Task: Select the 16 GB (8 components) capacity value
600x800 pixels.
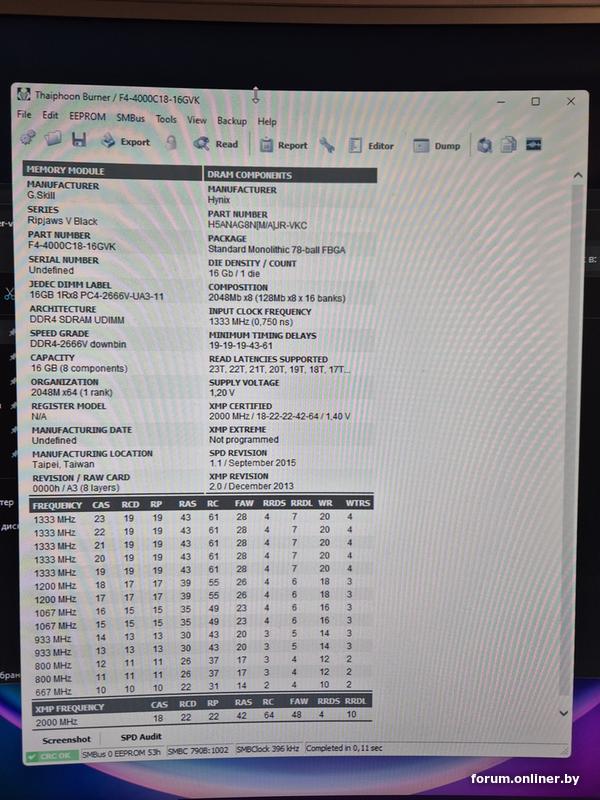Action: 79,368
